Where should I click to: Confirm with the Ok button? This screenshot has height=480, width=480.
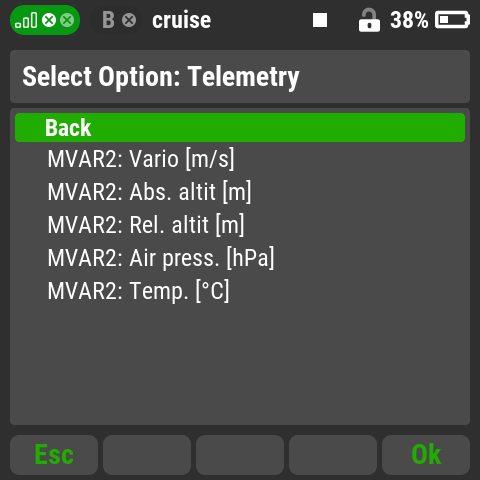tap(426, 455)
